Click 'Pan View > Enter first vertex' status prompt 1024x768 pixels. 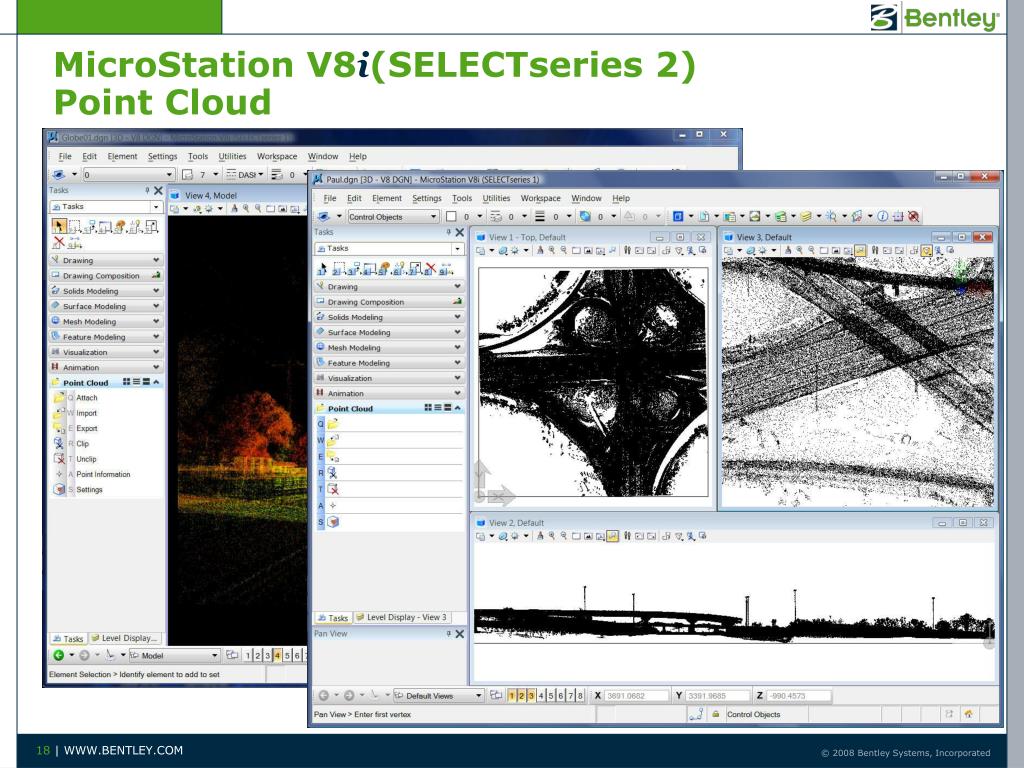pos(362,714)
